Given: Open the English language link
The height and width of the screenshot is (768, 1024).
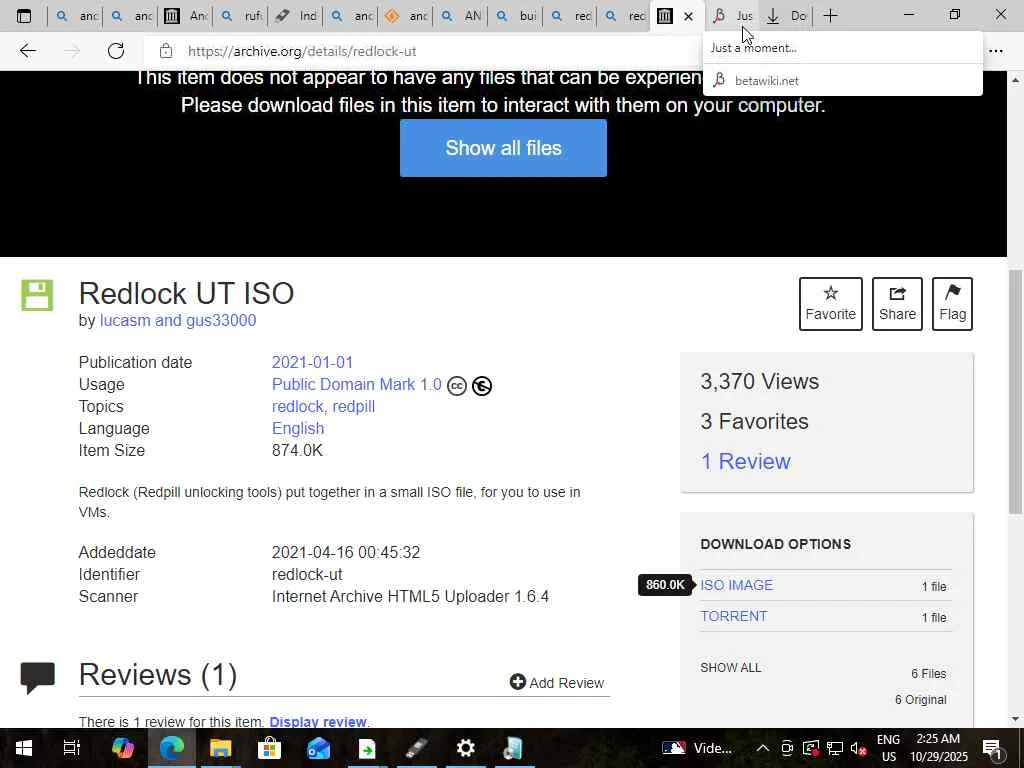Looking at the screenshot, I should [298, 428].
